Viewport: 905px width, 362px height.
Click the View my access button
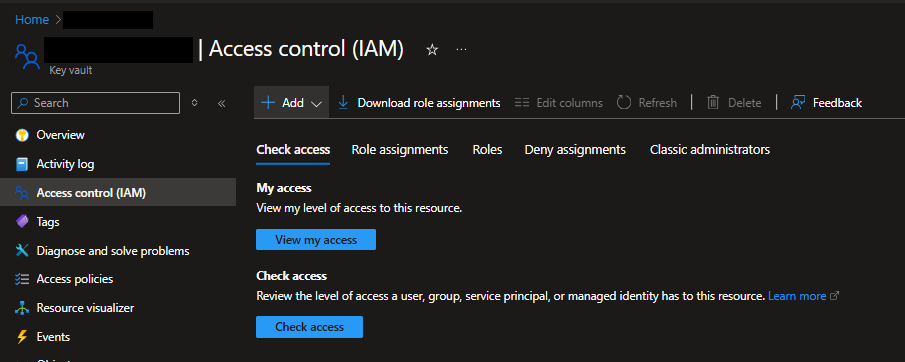316,240
